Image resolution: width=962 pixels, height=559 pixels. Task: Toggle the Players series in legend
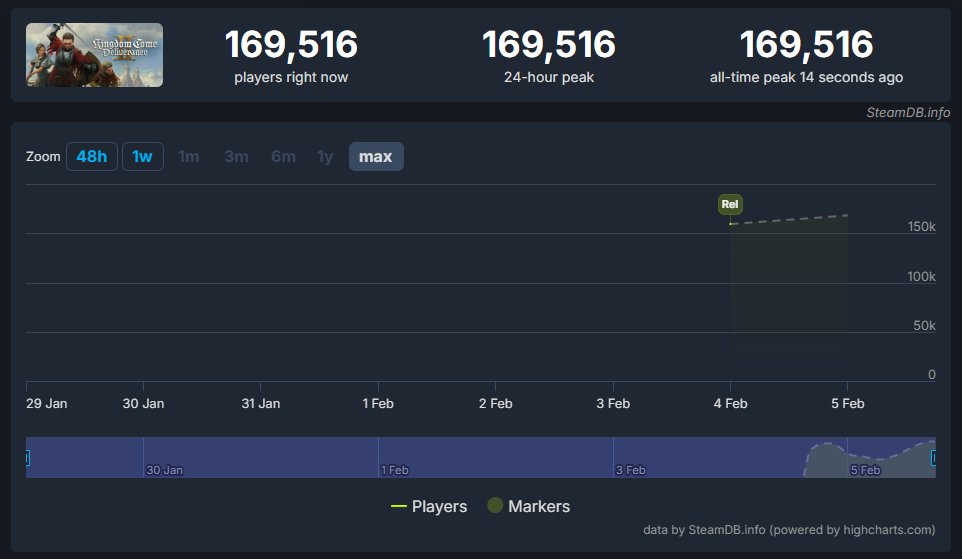tap(439, 507)
